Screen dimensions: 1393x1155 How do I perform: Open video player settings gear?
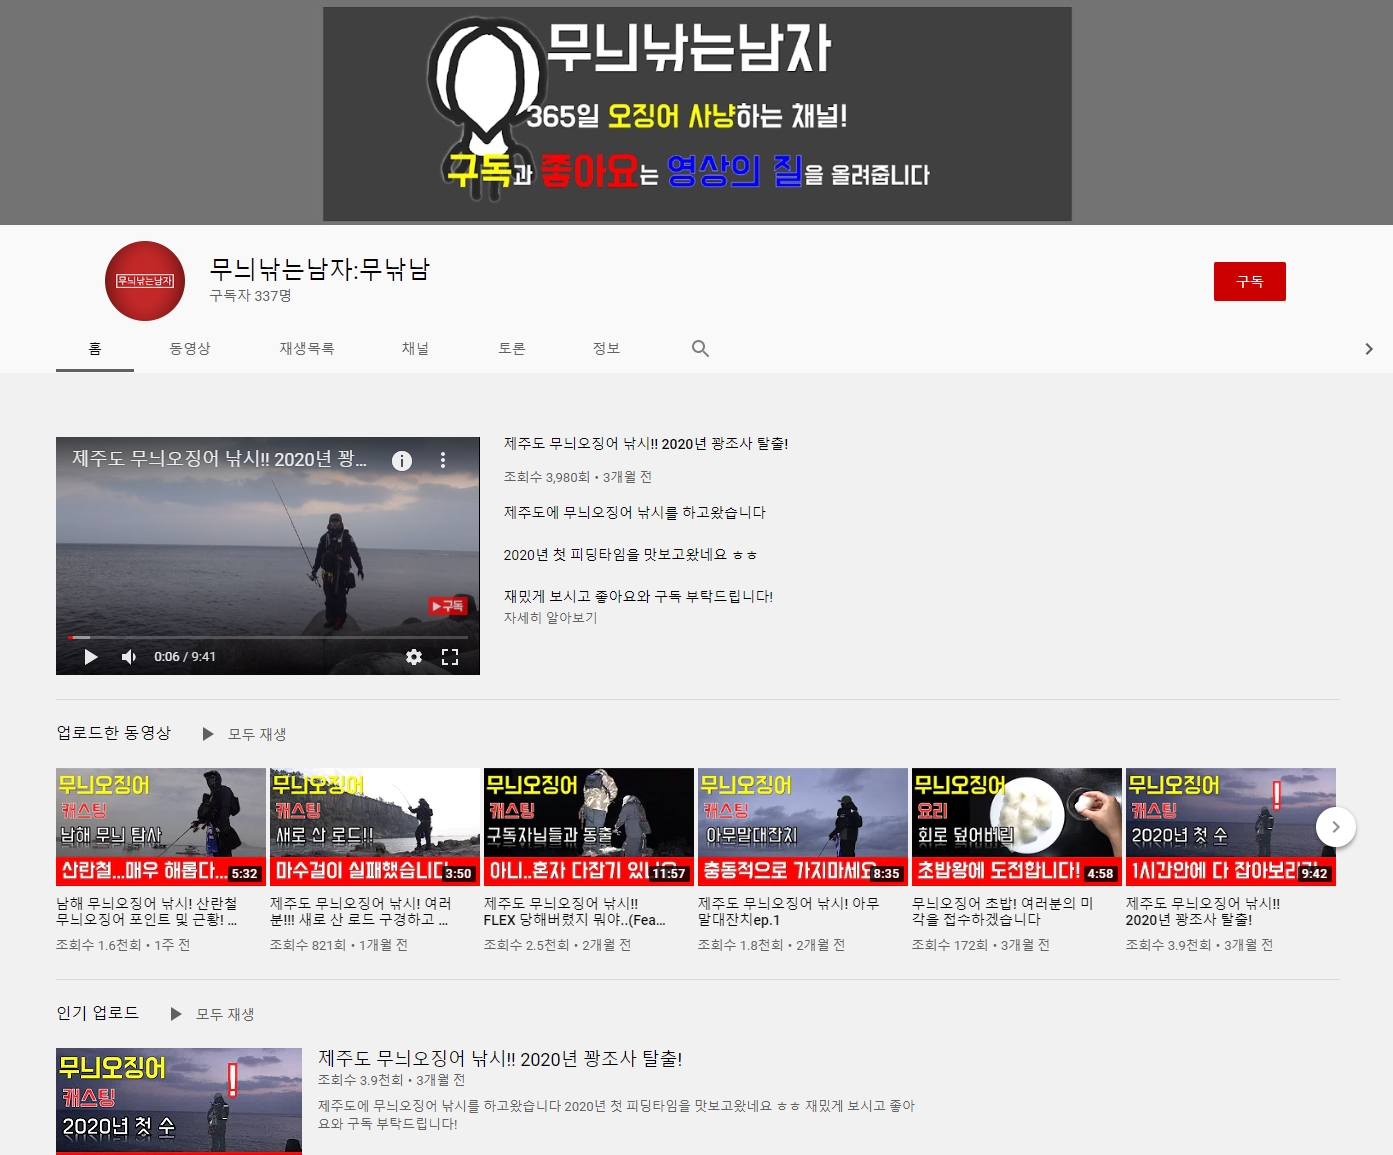coord(414,657)
